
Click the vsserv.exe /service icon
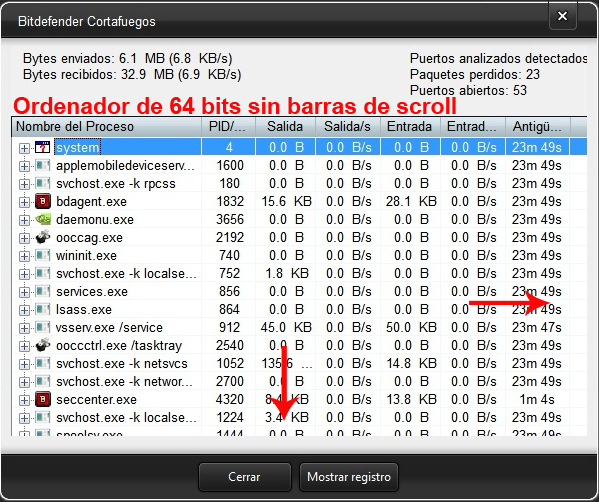42,327
